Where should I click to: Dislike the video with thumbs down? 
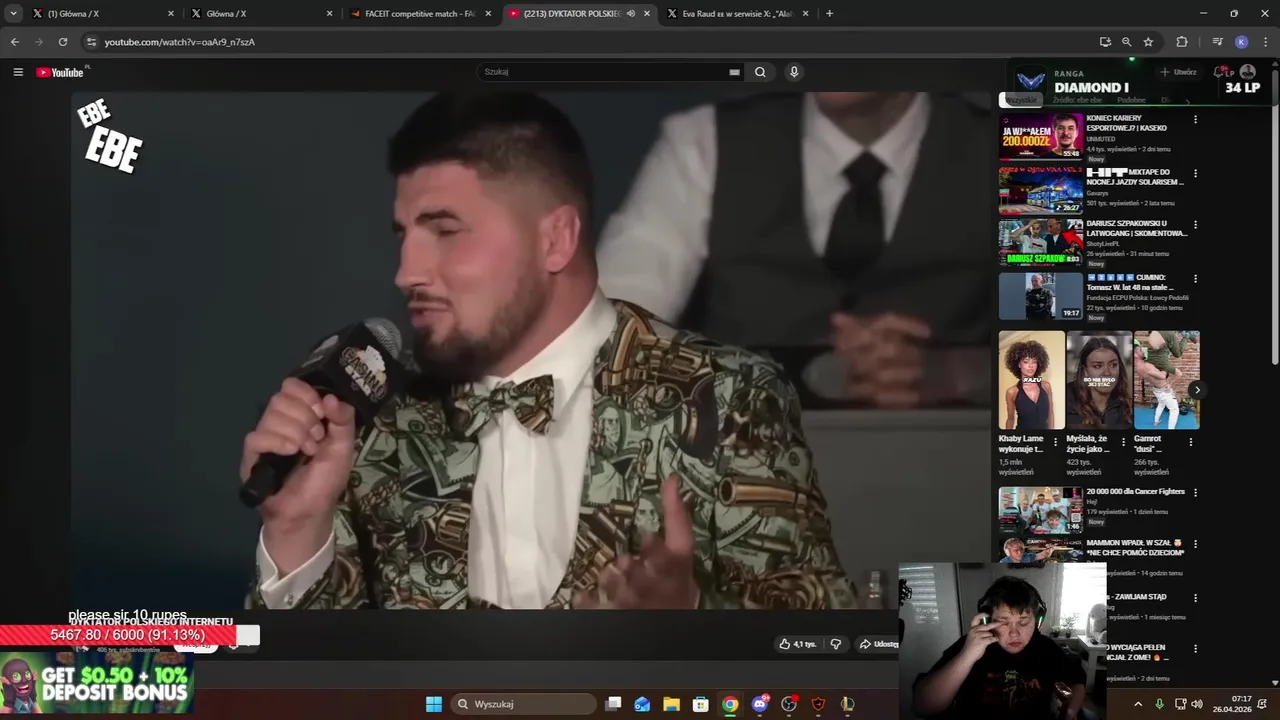coord(836,644)
